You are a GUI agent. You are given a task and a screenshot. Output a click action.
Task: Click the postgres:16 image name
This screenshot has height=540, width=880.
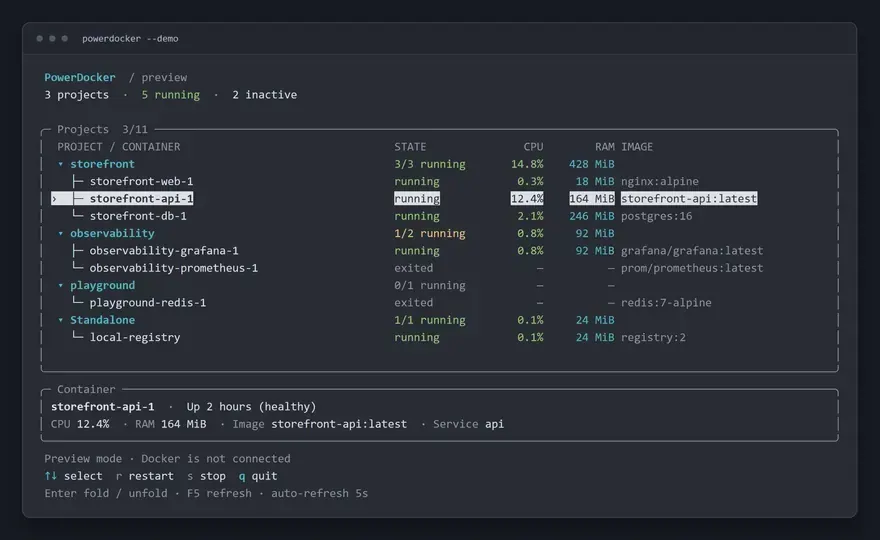[x=656, y=216]
